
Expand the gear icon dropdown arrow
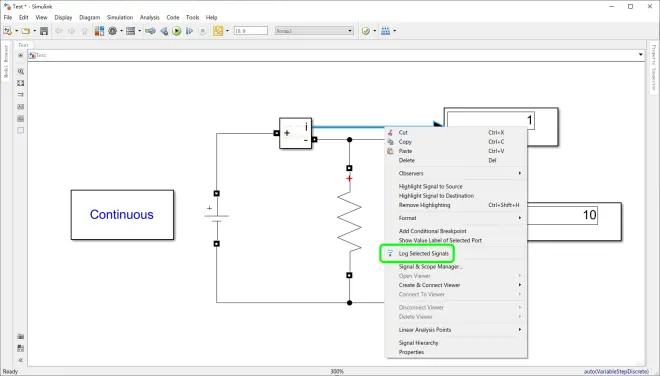click(121, 31)
